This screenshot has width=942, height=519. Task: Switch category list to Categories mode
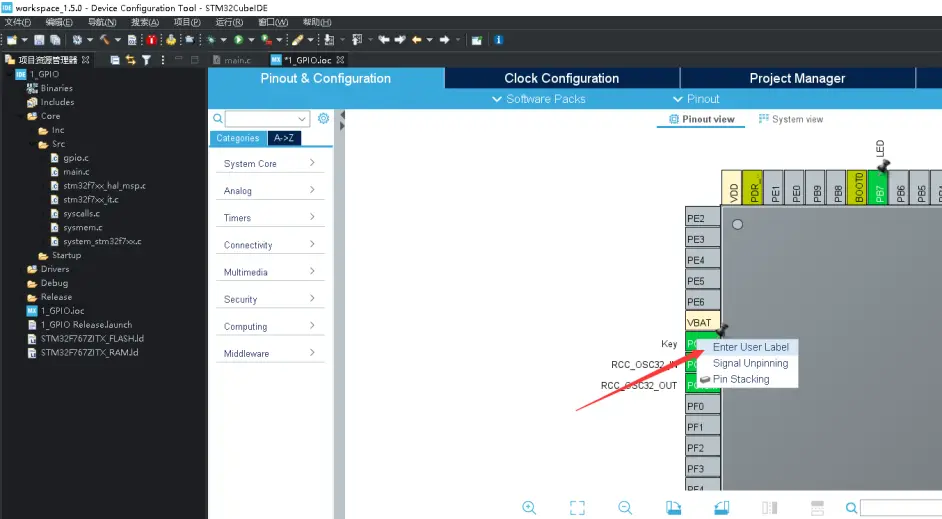click(238, 138)
